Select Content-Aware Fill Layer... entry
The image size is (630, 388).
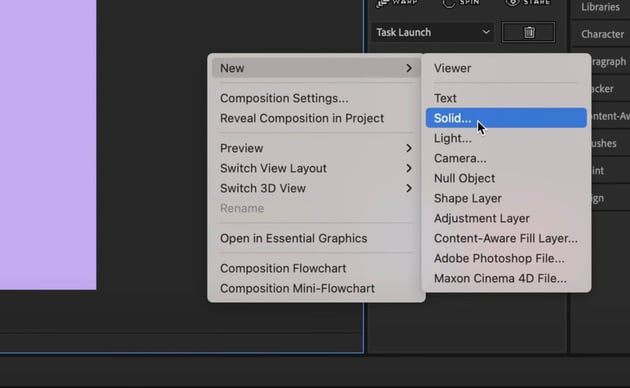[x=506, y=239]
